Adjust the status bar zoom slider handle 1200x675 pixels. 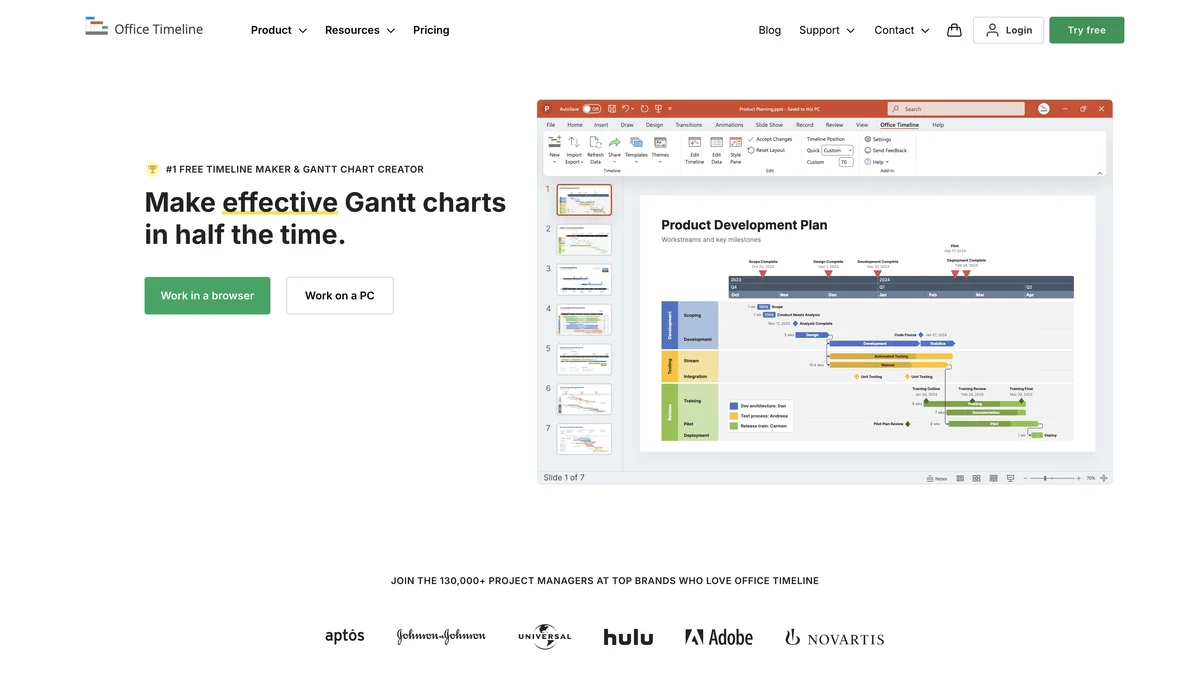pyautogui.click(x=1045, y=478)
